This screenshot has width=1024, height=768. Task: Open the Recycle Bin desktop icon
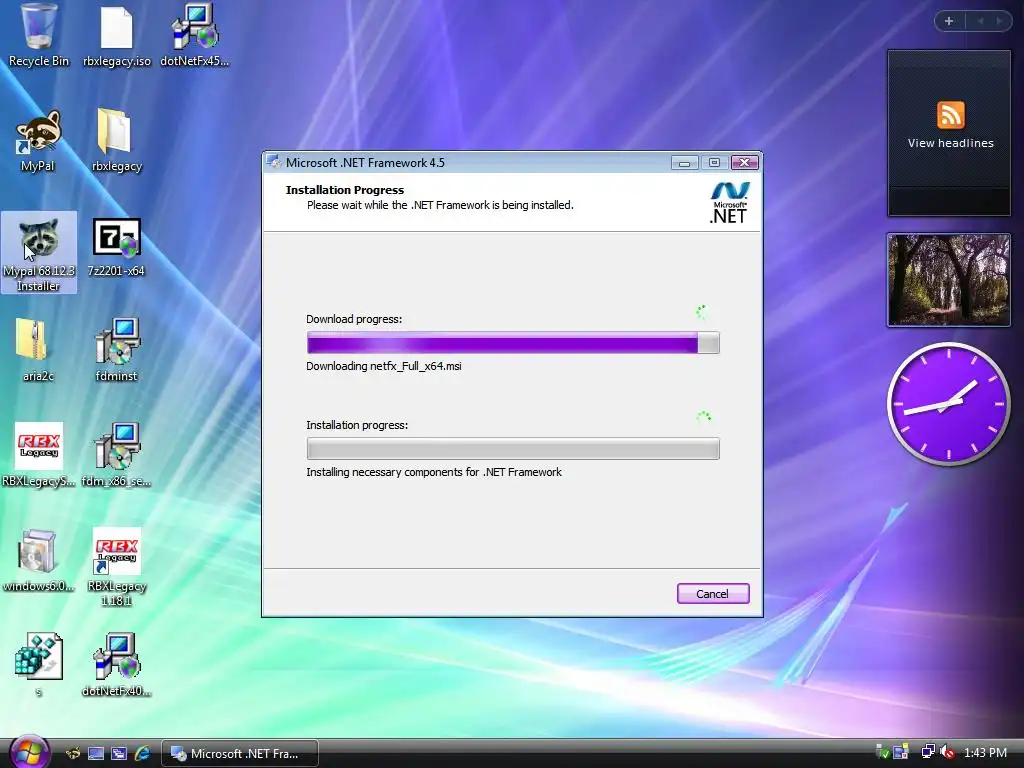click(x=39, y=35)
